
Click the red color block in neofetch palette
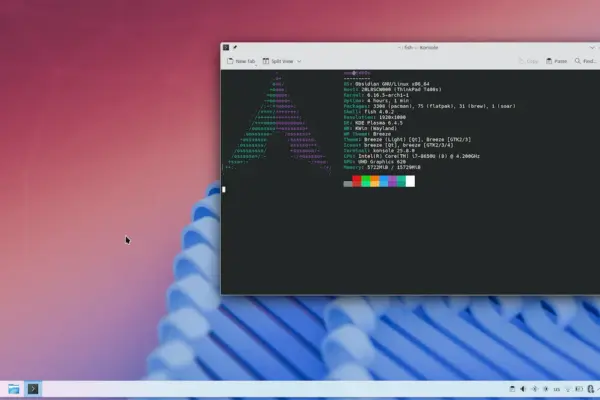tap(357, 181)
